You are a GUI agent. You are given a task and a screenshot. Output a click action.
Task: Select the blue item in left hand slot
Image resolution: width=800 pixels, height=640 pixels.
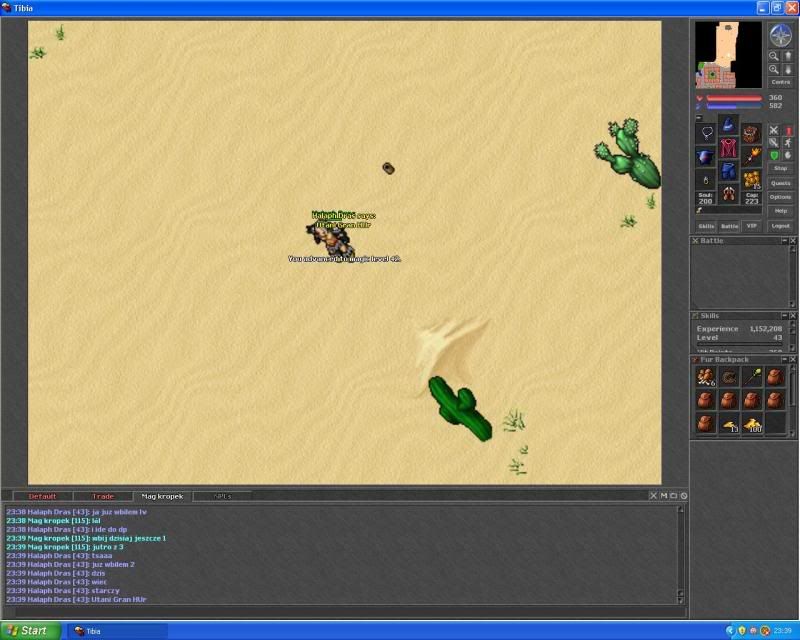tap(706, 157)
